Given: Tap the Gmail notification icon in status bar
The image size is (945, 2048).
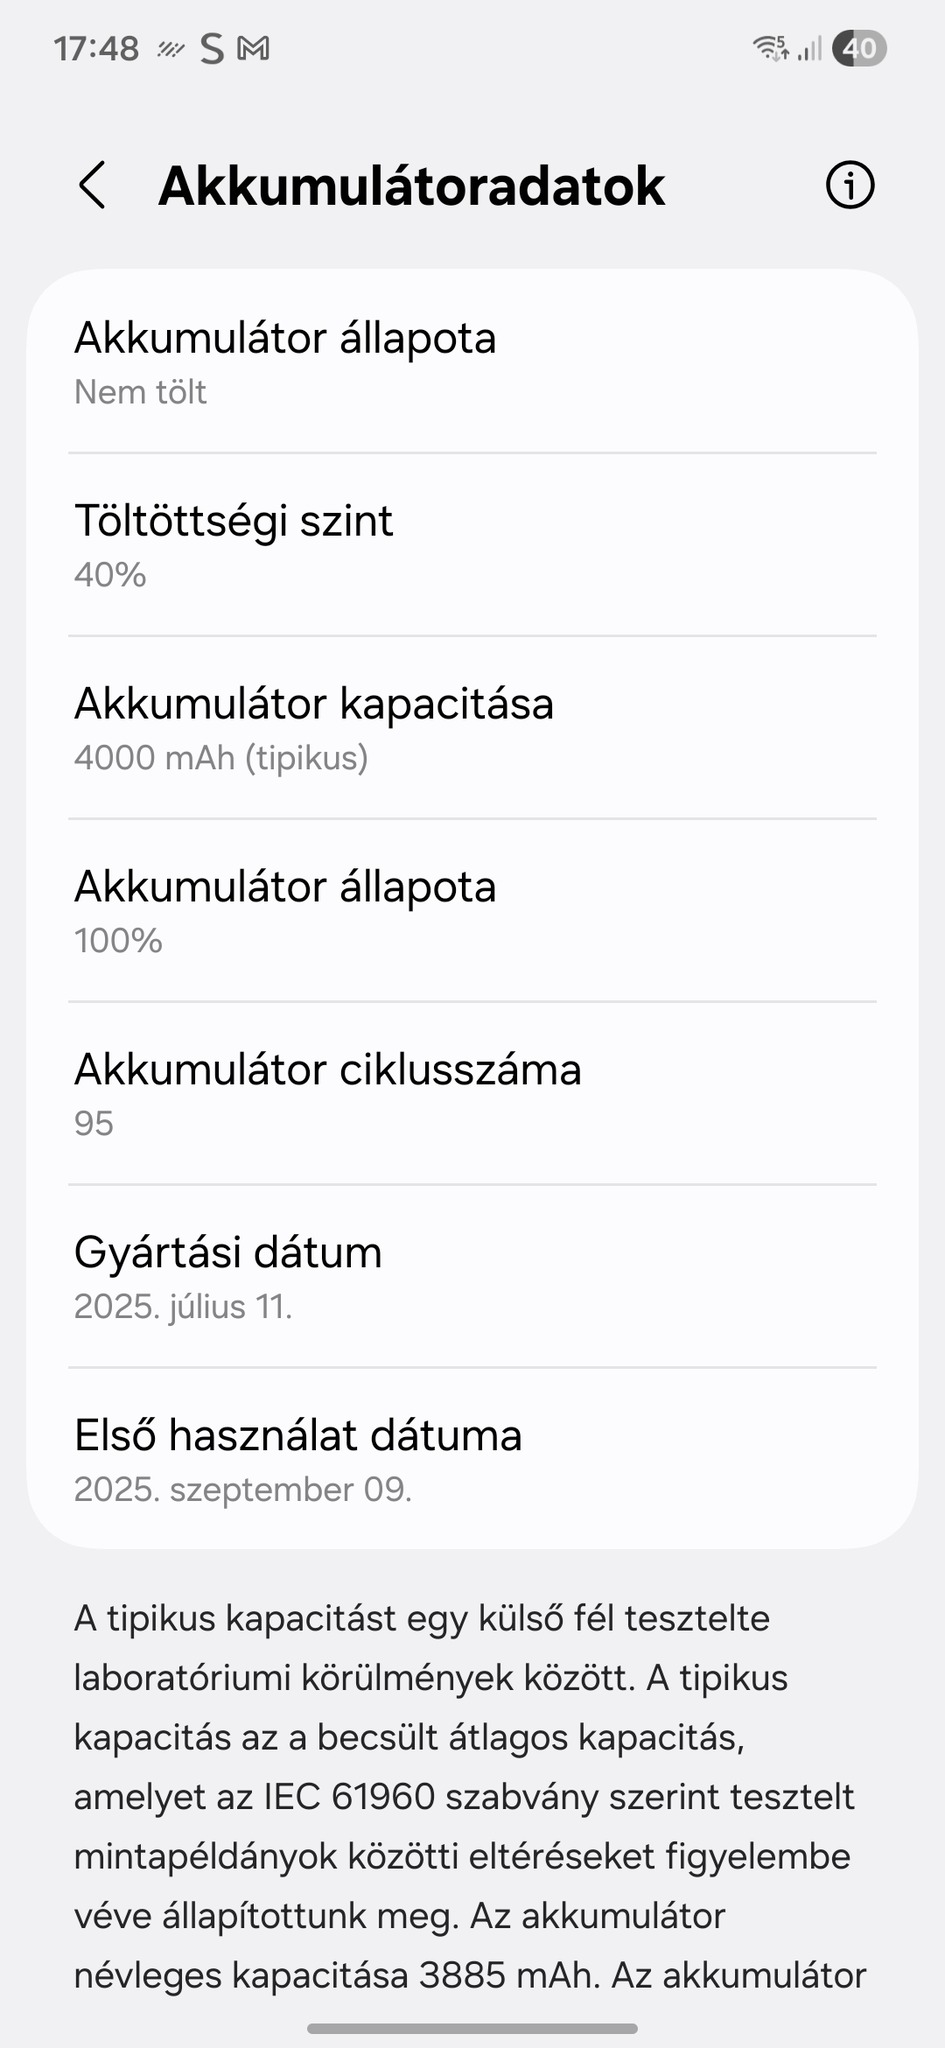Looking at the screenshot, I should point(253,48).
